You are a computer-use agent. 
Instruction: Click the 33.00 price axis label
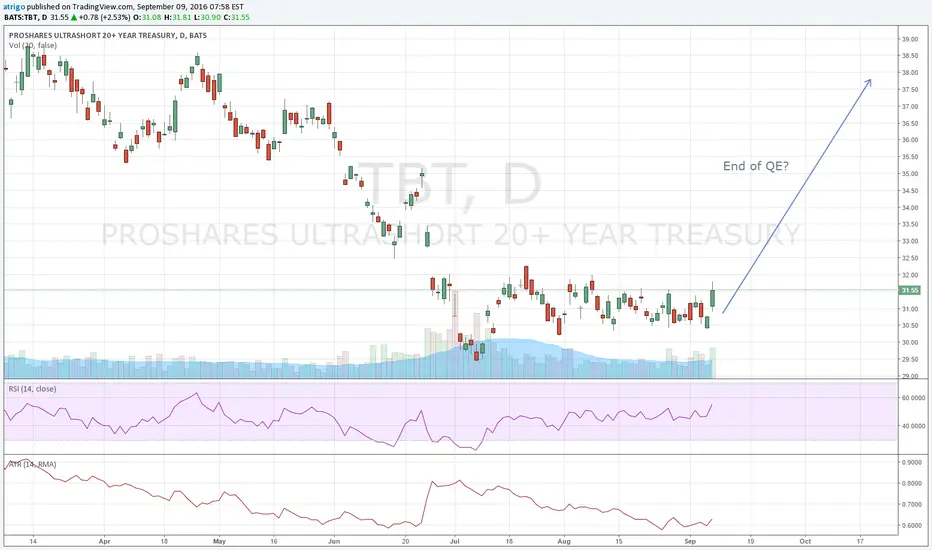click(910, 241)
